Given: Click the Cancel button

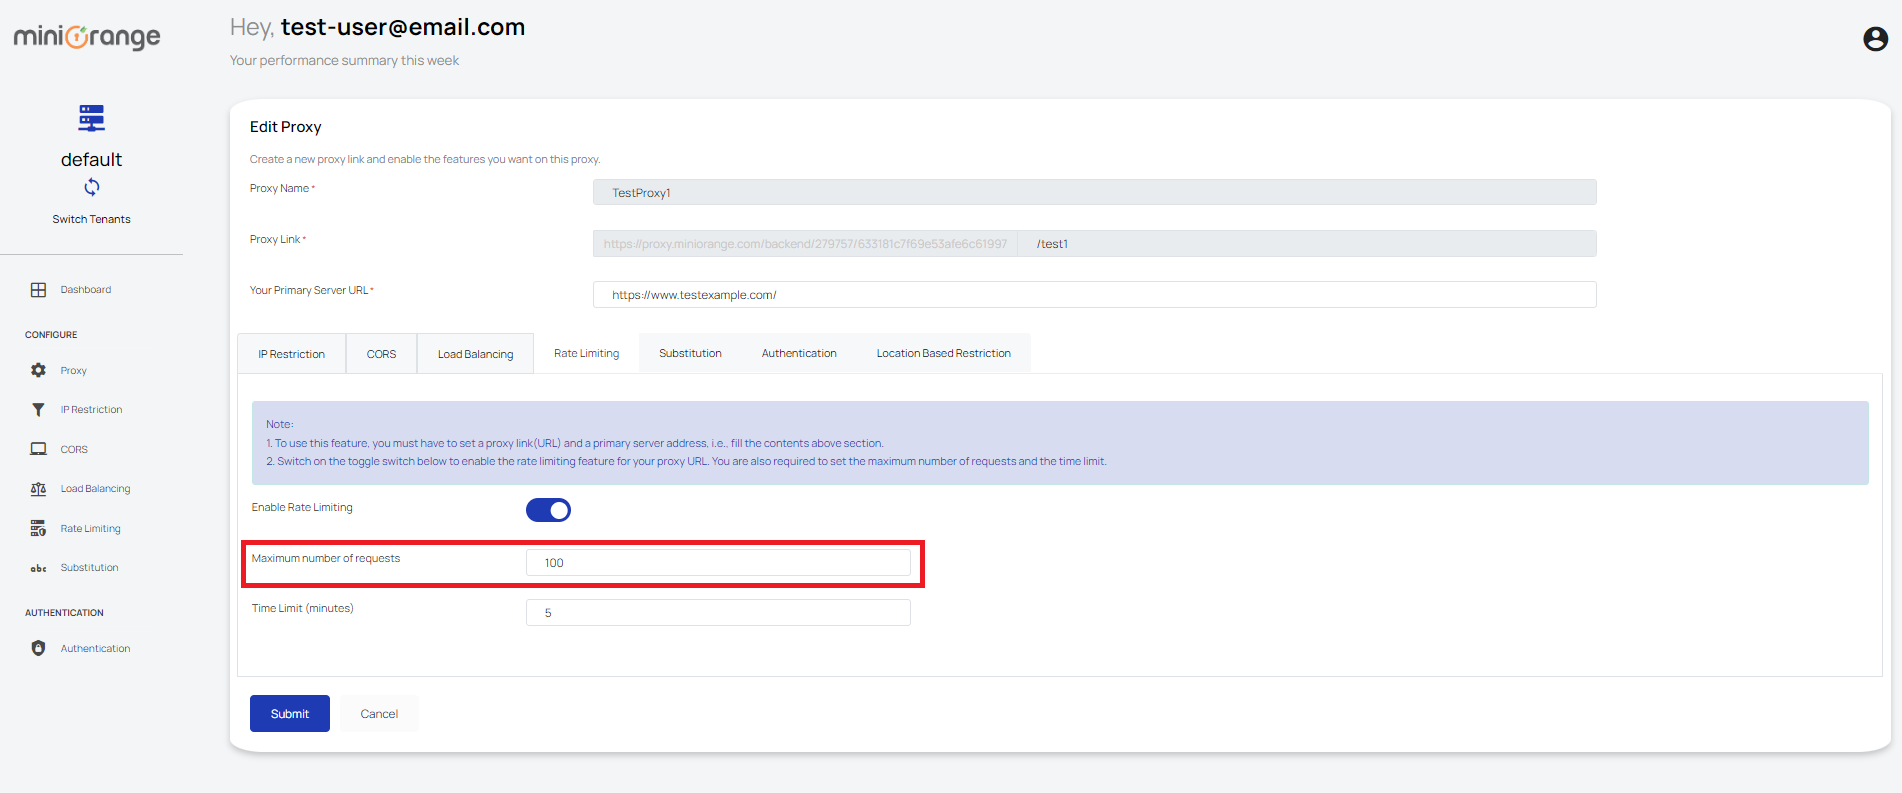Looking at the screenshot, I should pos(379,714).
